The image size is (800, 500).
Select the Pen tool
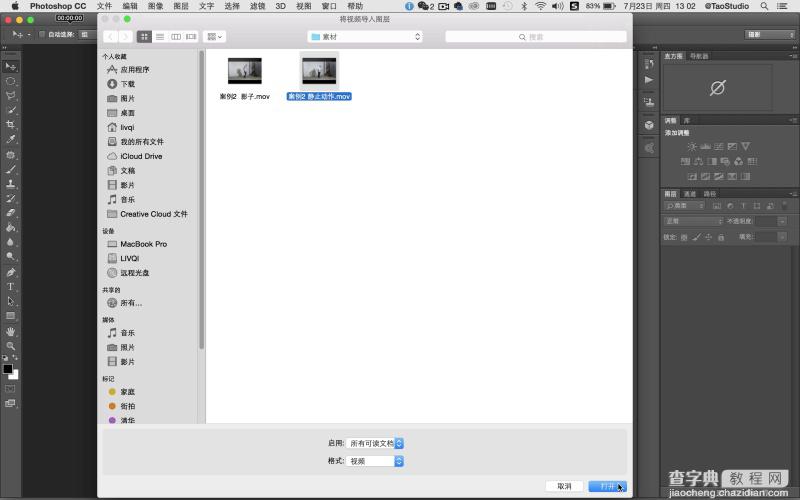[x=10, y=272]
